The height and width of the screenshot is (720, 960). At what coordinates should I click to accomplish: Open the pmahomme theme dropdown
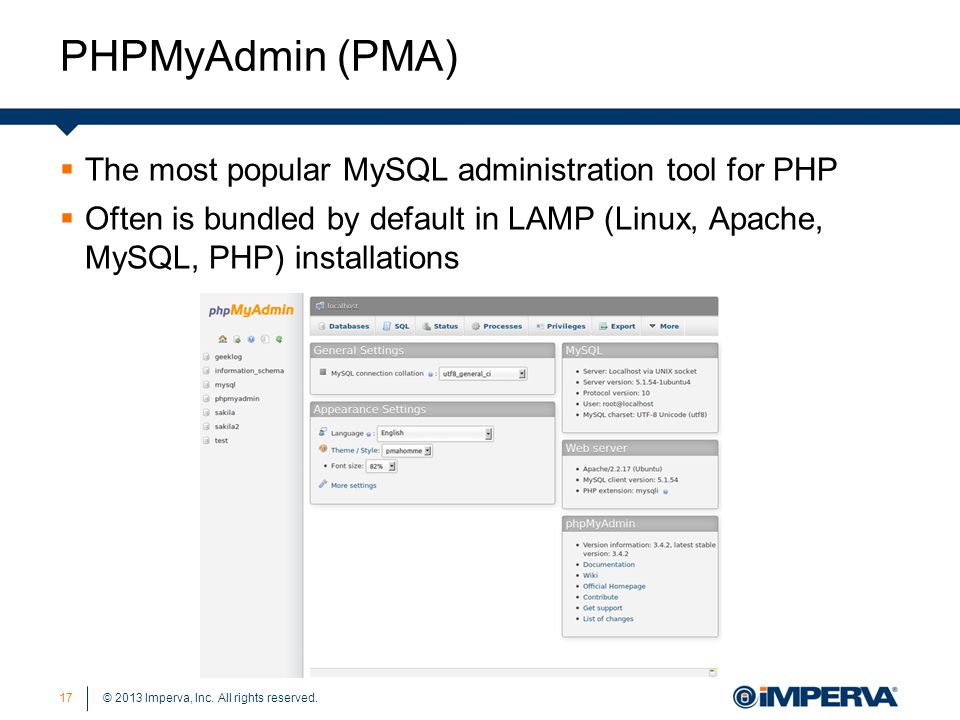pos(408,451)
